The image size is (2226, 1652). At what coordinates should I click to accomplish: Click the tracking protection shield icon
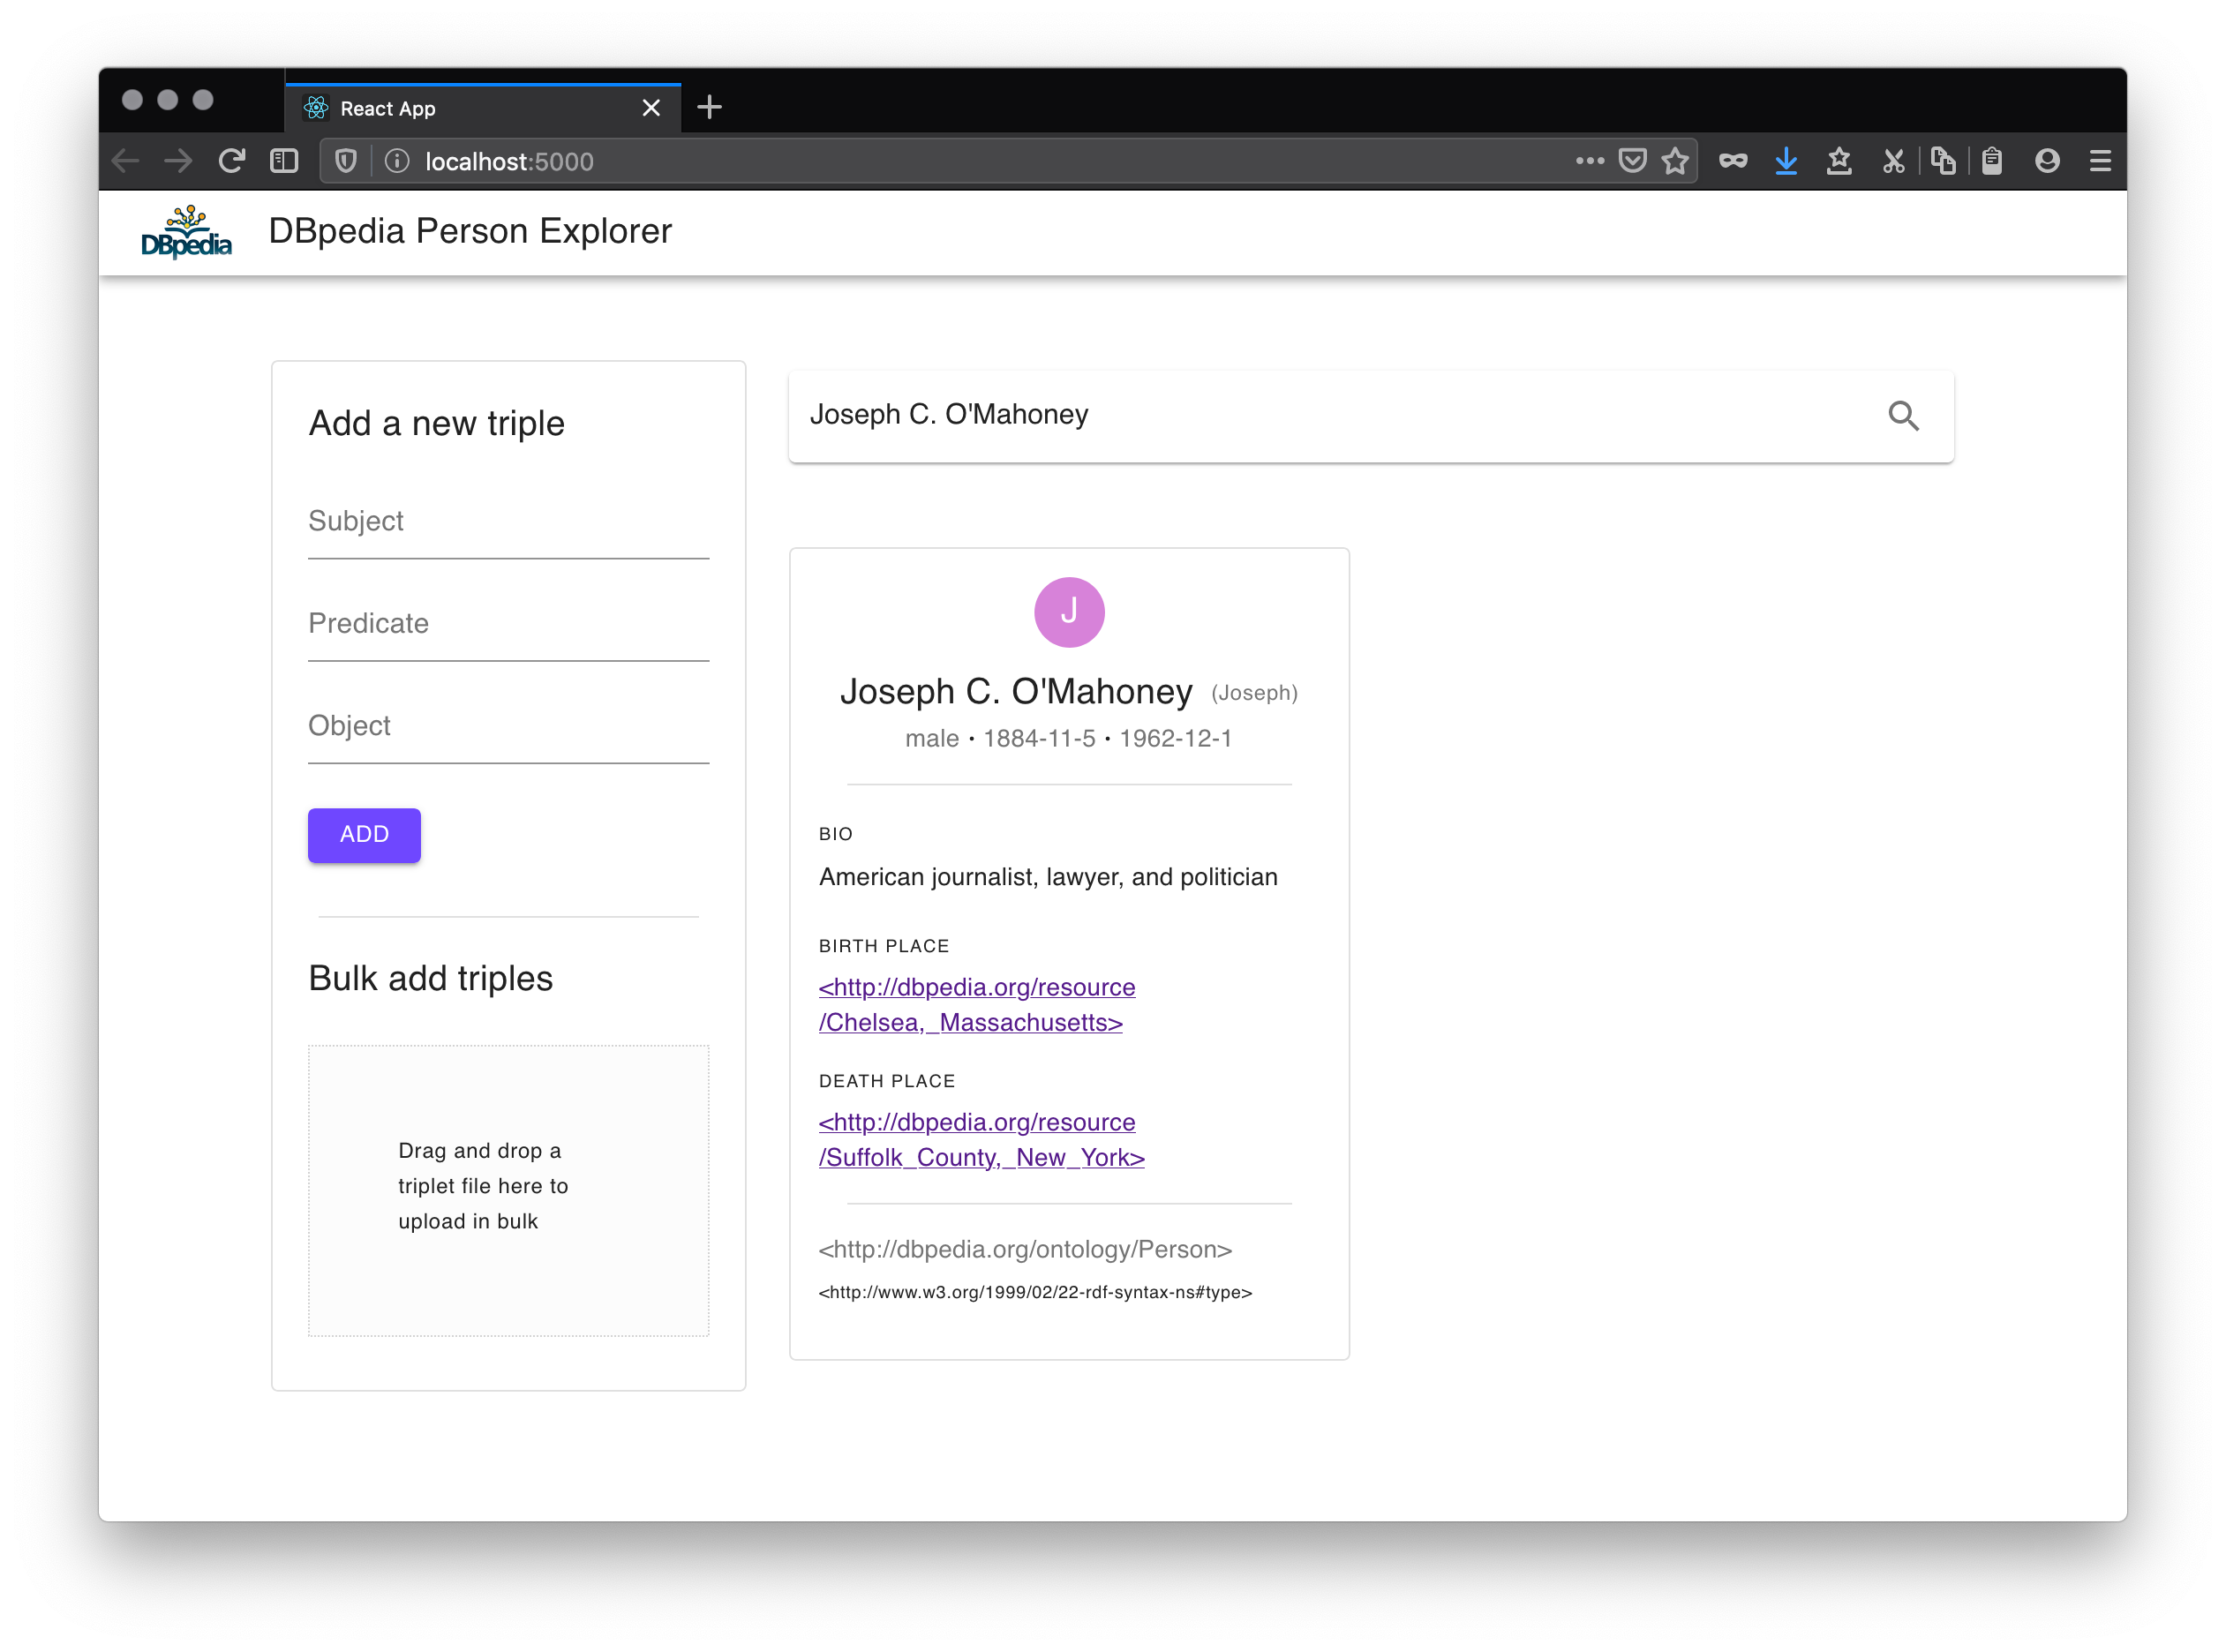pos(346,161)
